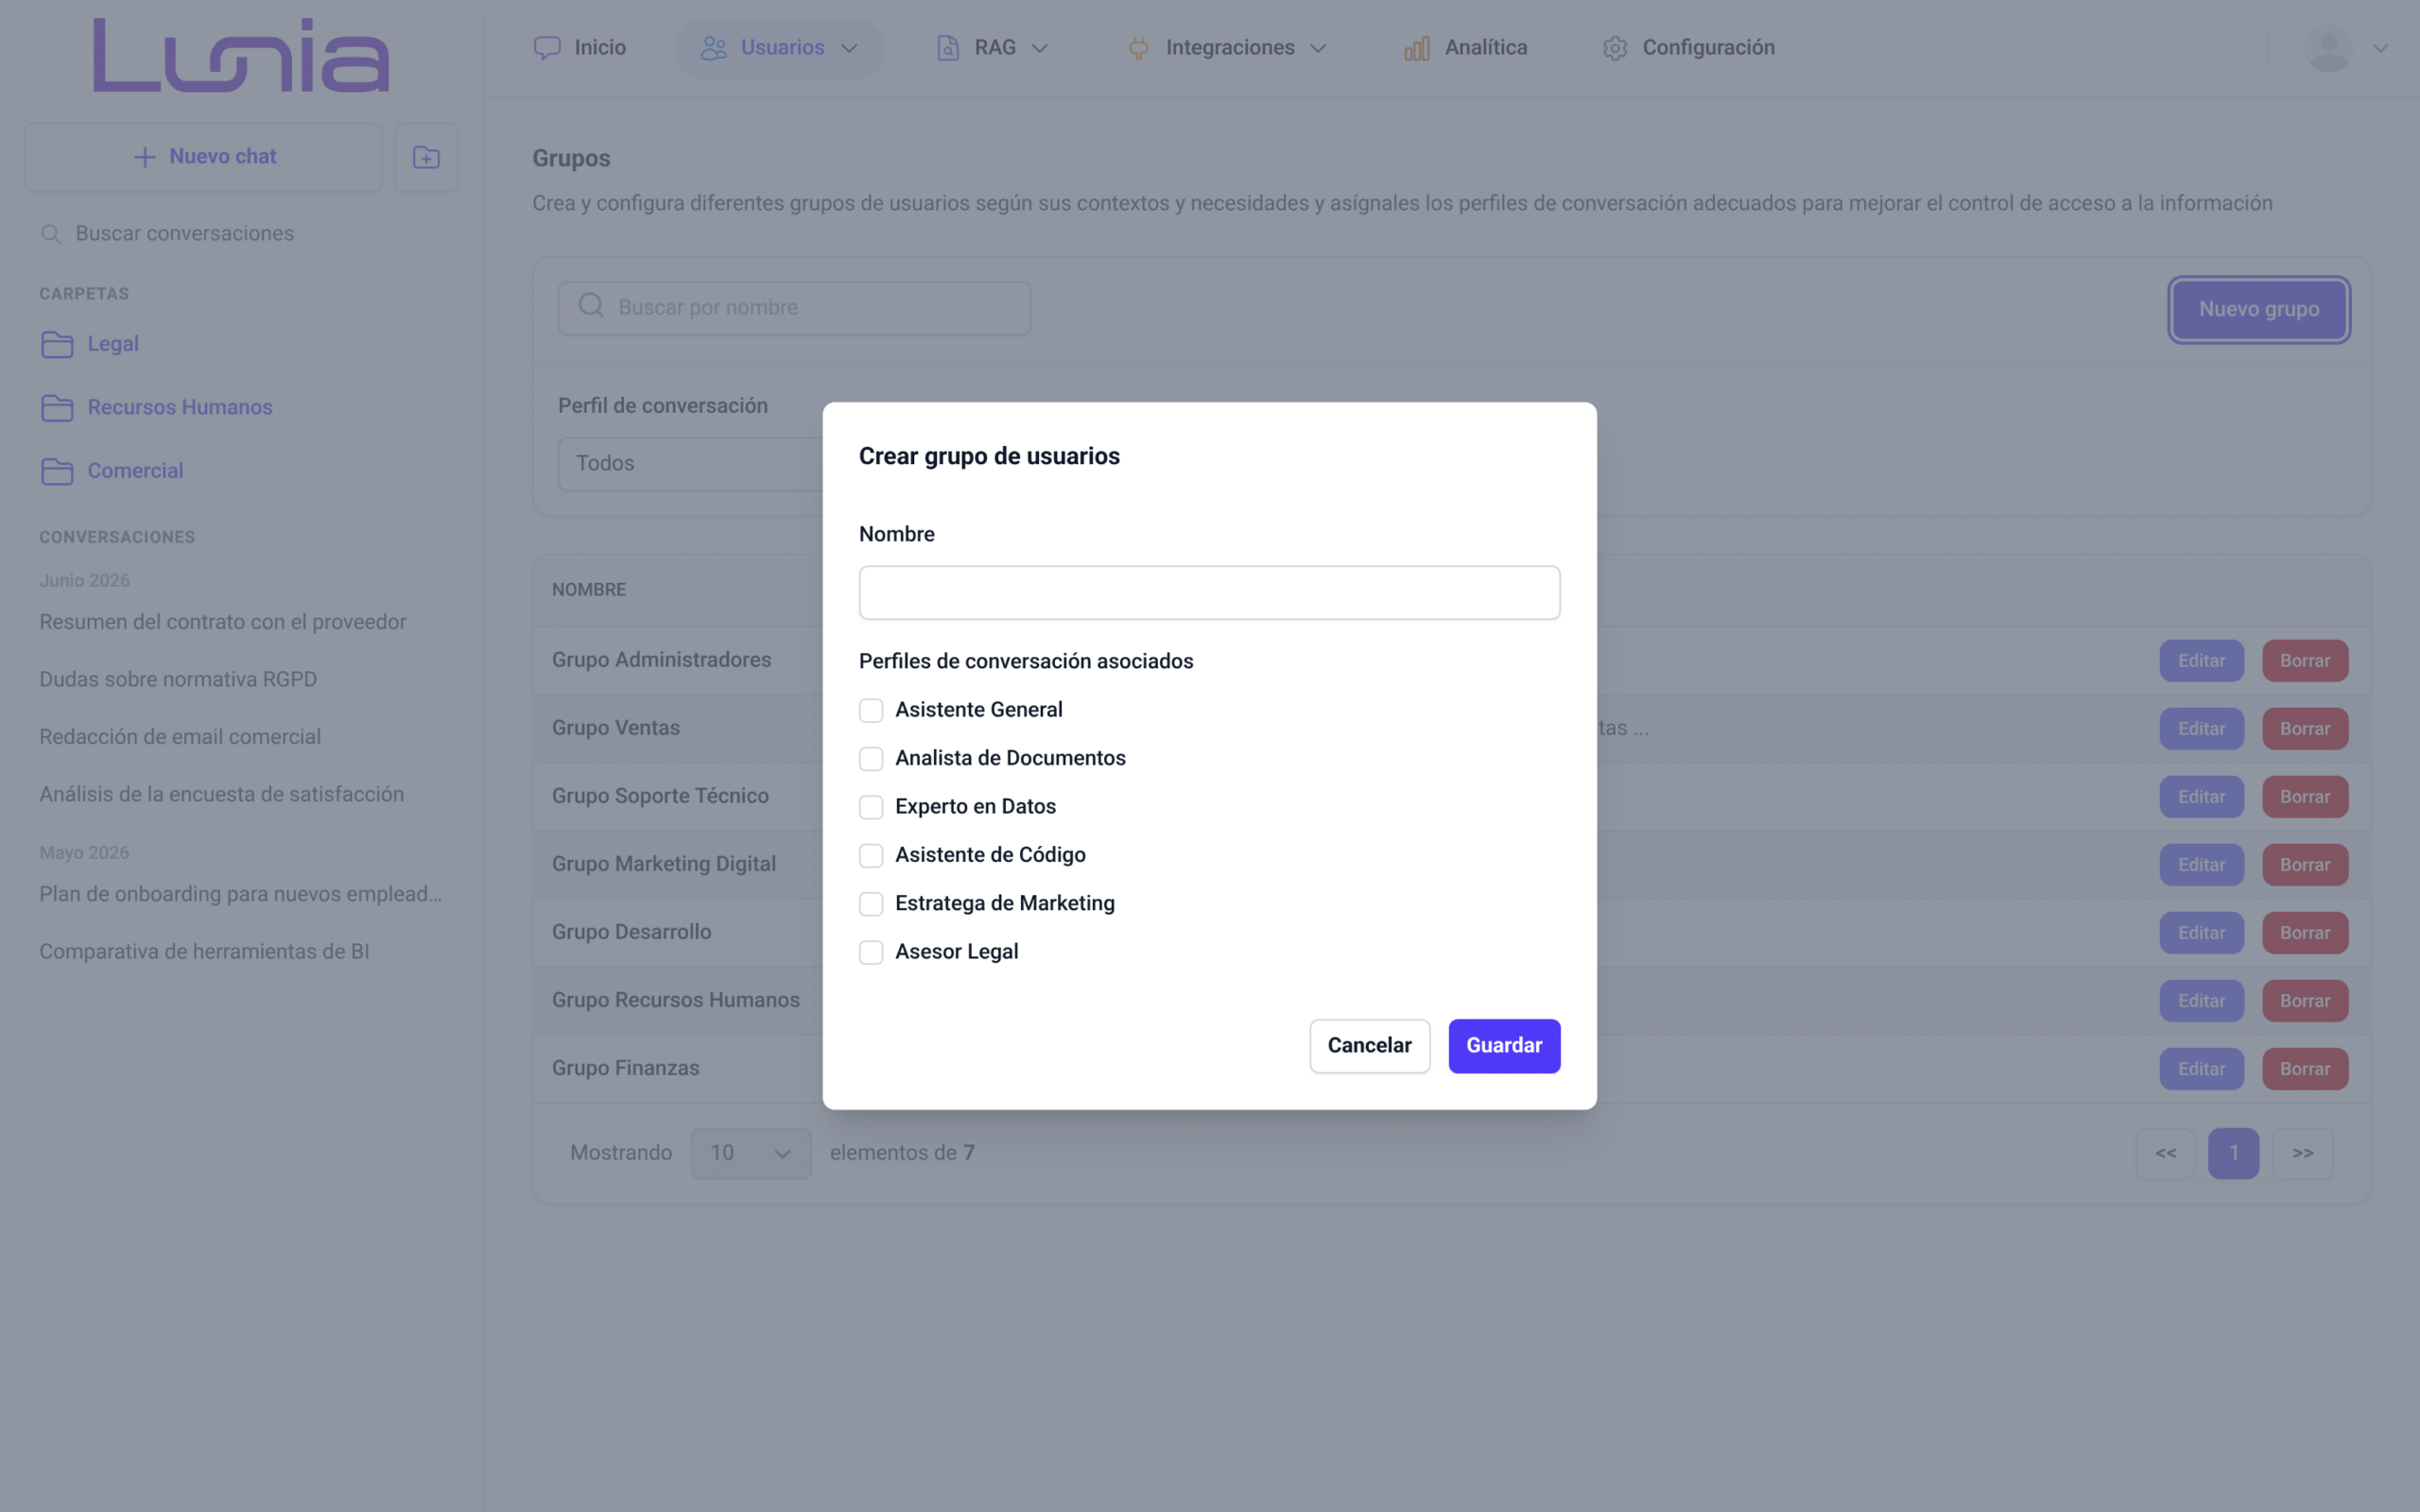Click the Lunia logo
Viewport: 2420px width, 1512px height.
[241, 55]
